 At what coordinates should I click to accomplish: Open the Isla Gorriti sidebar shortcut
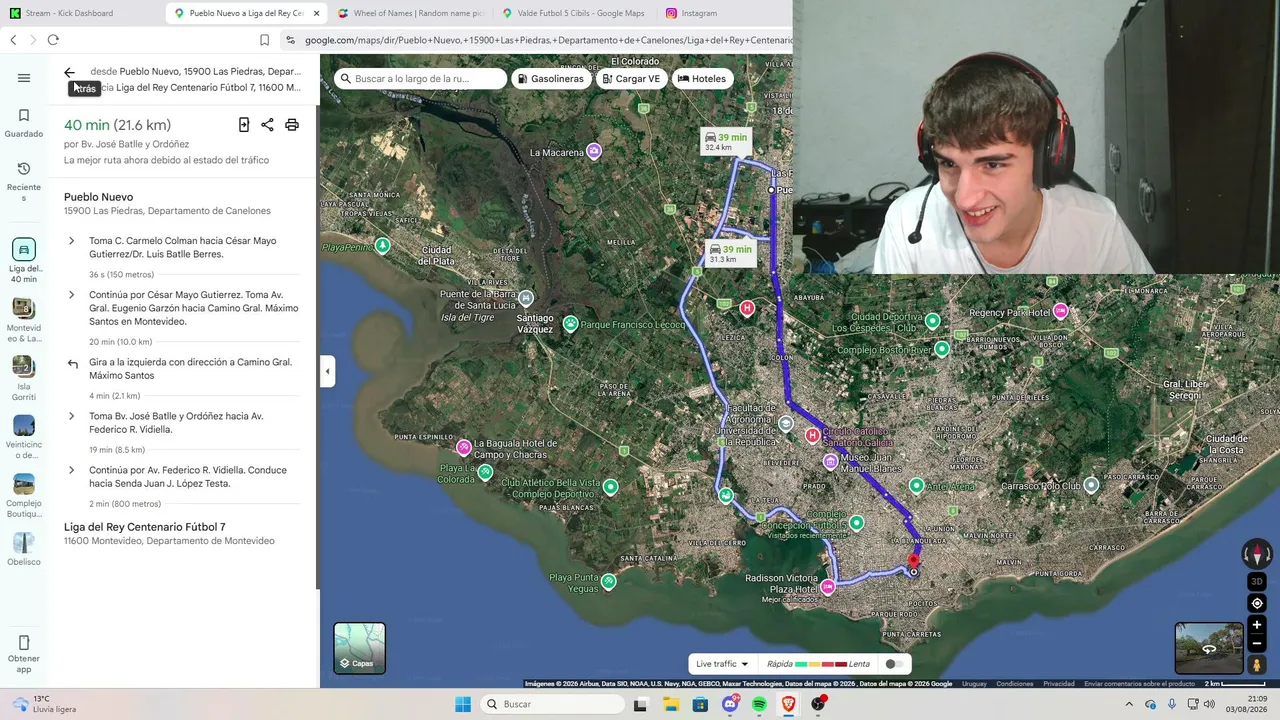click(x=24, y=379)
